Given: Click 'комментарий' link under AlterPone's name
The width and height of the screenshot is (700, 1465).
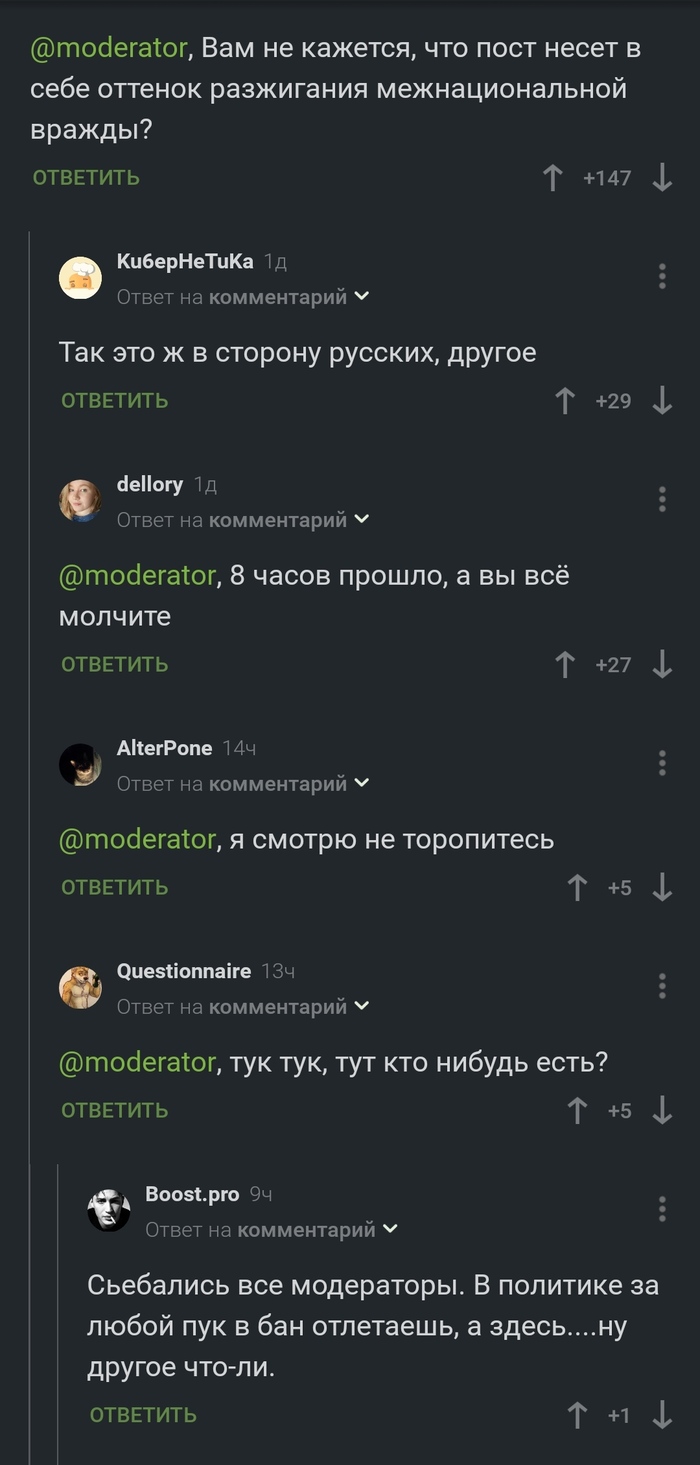Looking at the screenshot, I should click(x=278, y=783).
